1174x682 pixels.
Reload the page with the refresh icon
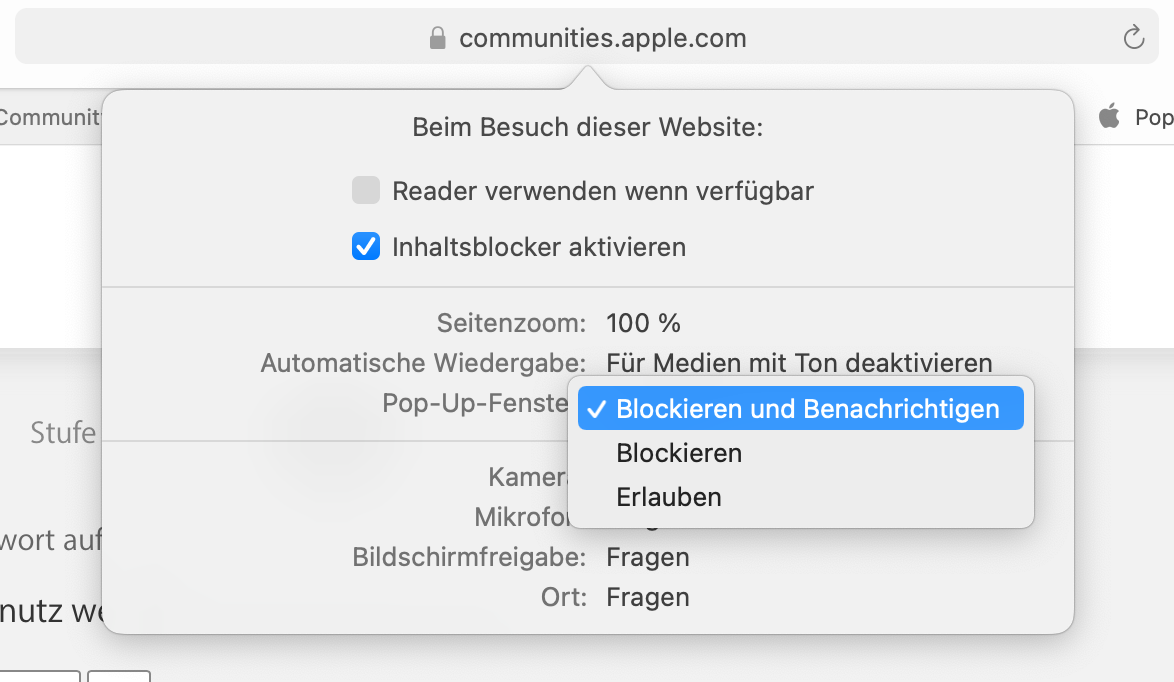[1133, 39]
